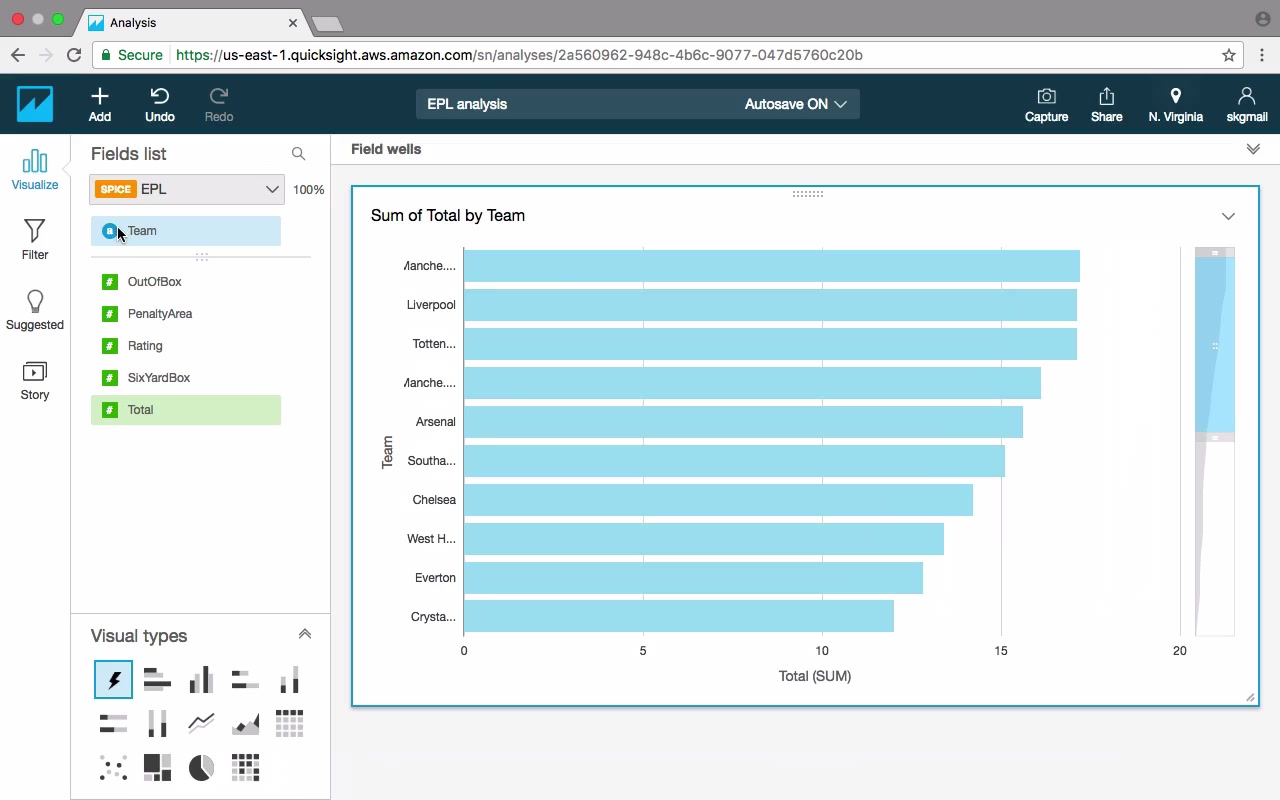Search the fields list
The width and height of the screenshot is (1280, 800).
point(298,154)
